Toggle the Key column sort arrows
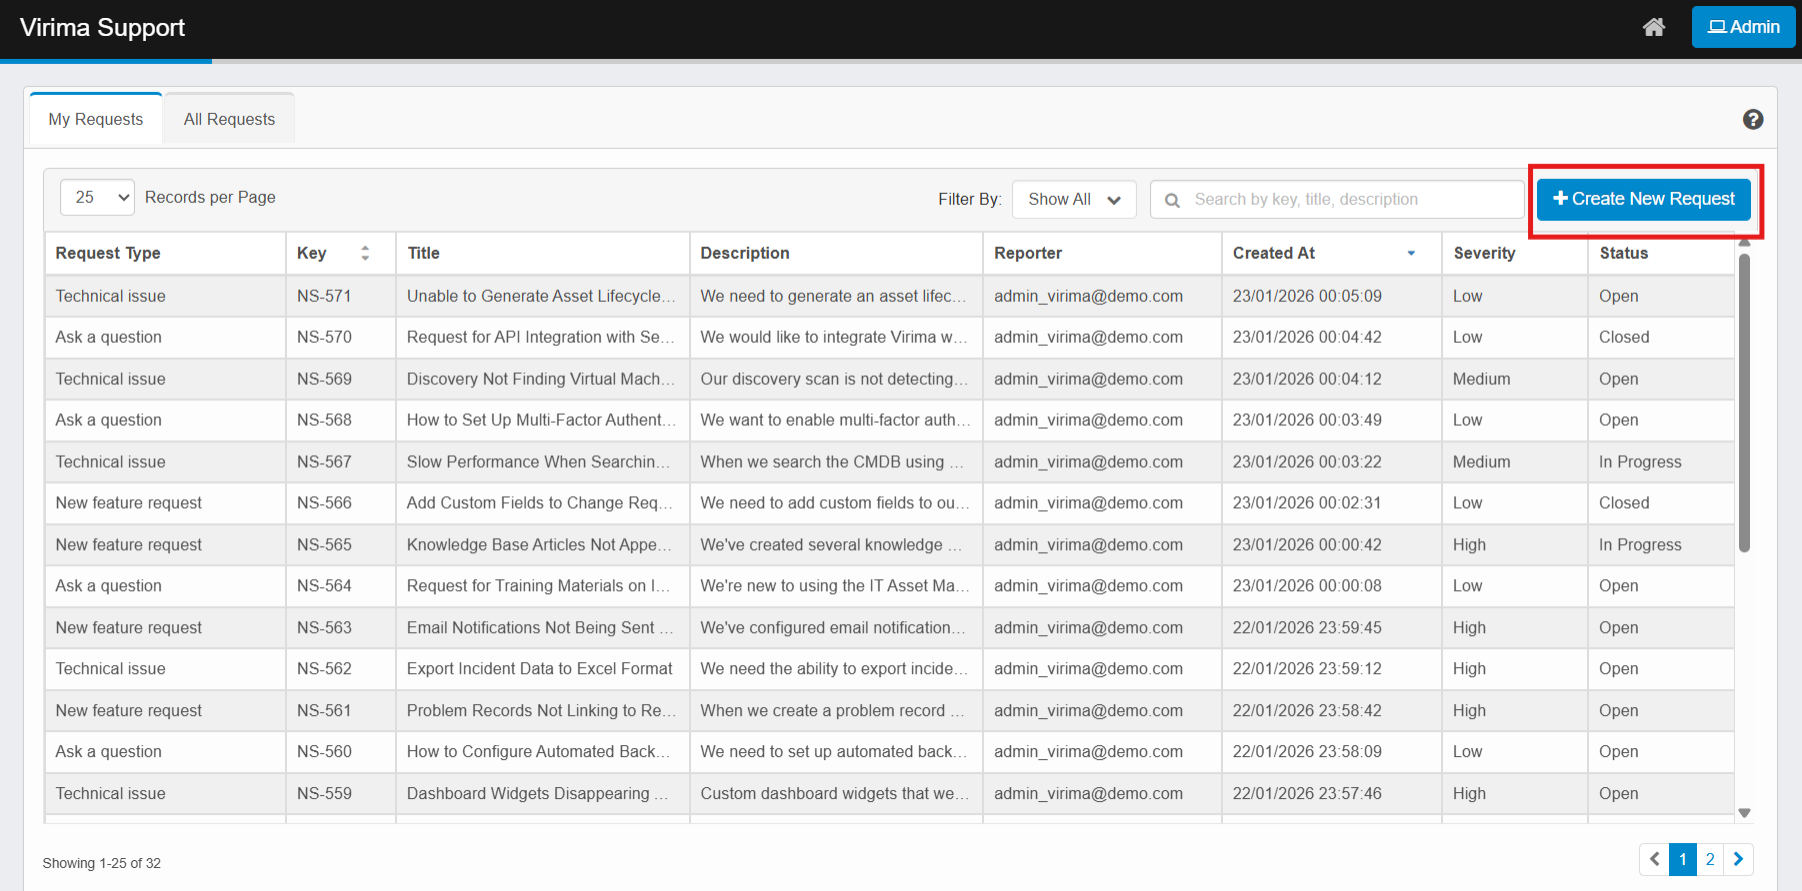Screen dimensions: 1802x891 click(365, 253)
